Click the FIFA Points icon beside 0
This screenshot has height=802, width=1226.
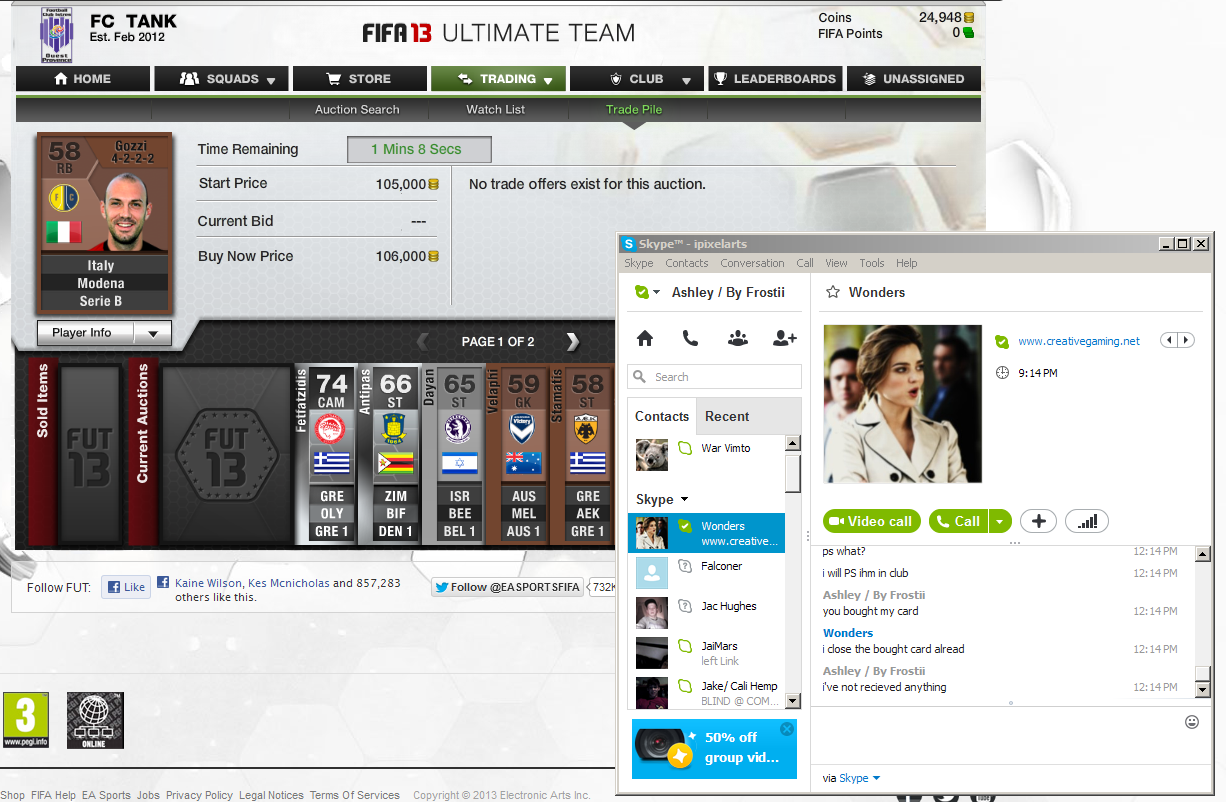[x=969, y=33]
